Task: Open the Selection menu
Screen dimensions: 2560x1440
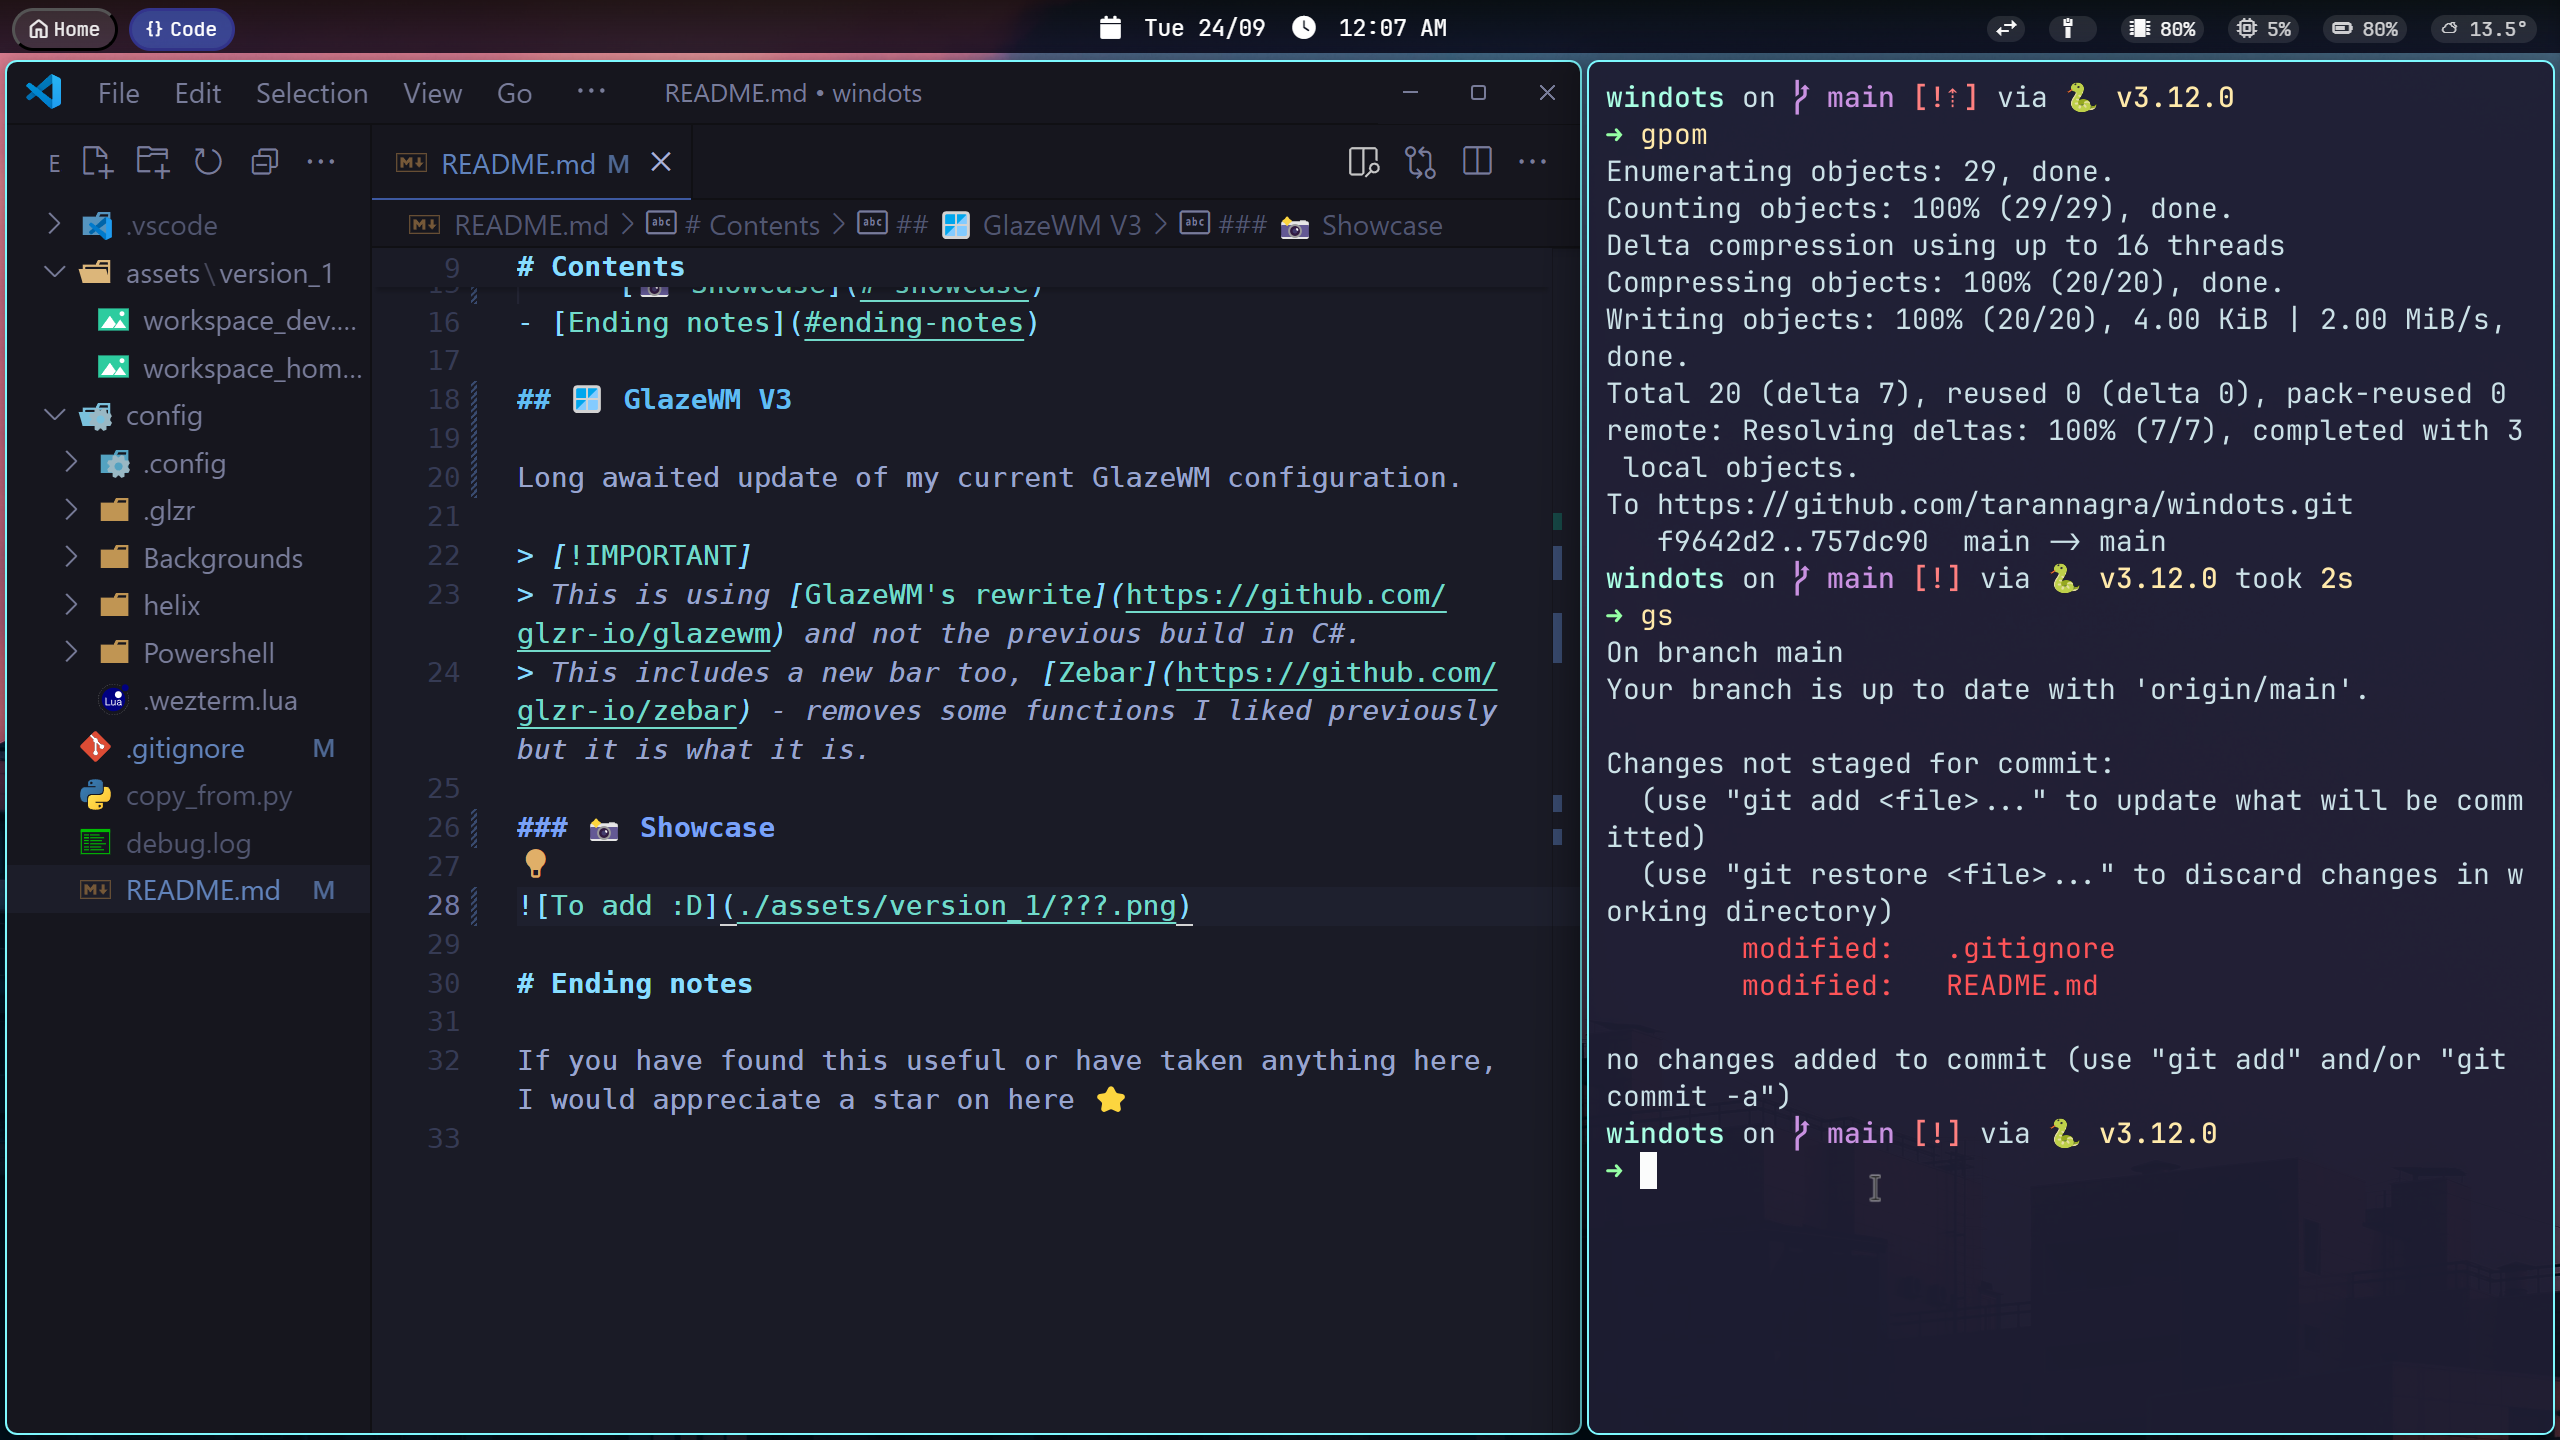Action: (312, 93)
